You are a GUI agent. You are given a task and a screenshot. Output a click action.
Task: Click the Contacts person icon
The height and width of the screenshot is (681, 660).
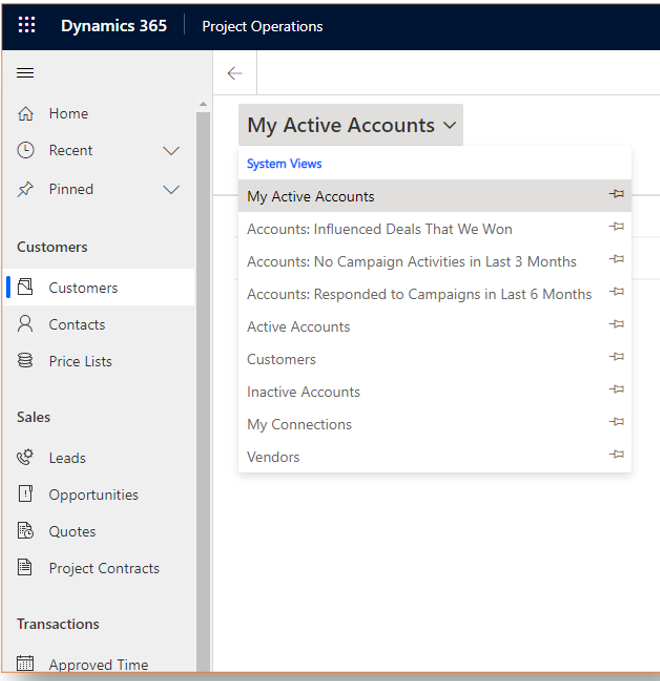(x=25, y=324)
